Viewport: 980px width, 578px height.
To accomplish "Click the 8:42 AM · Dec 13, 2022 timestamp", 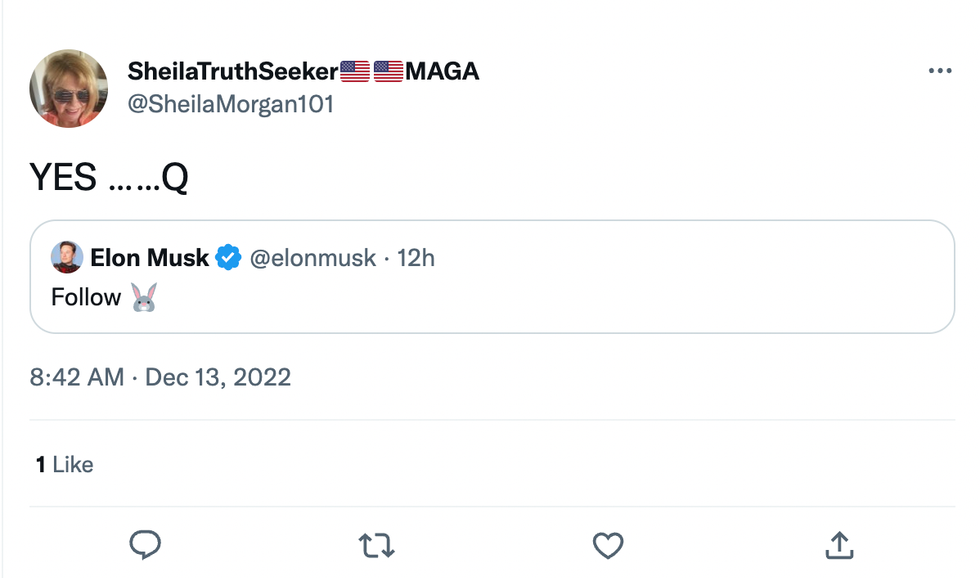I will point(160,377).
